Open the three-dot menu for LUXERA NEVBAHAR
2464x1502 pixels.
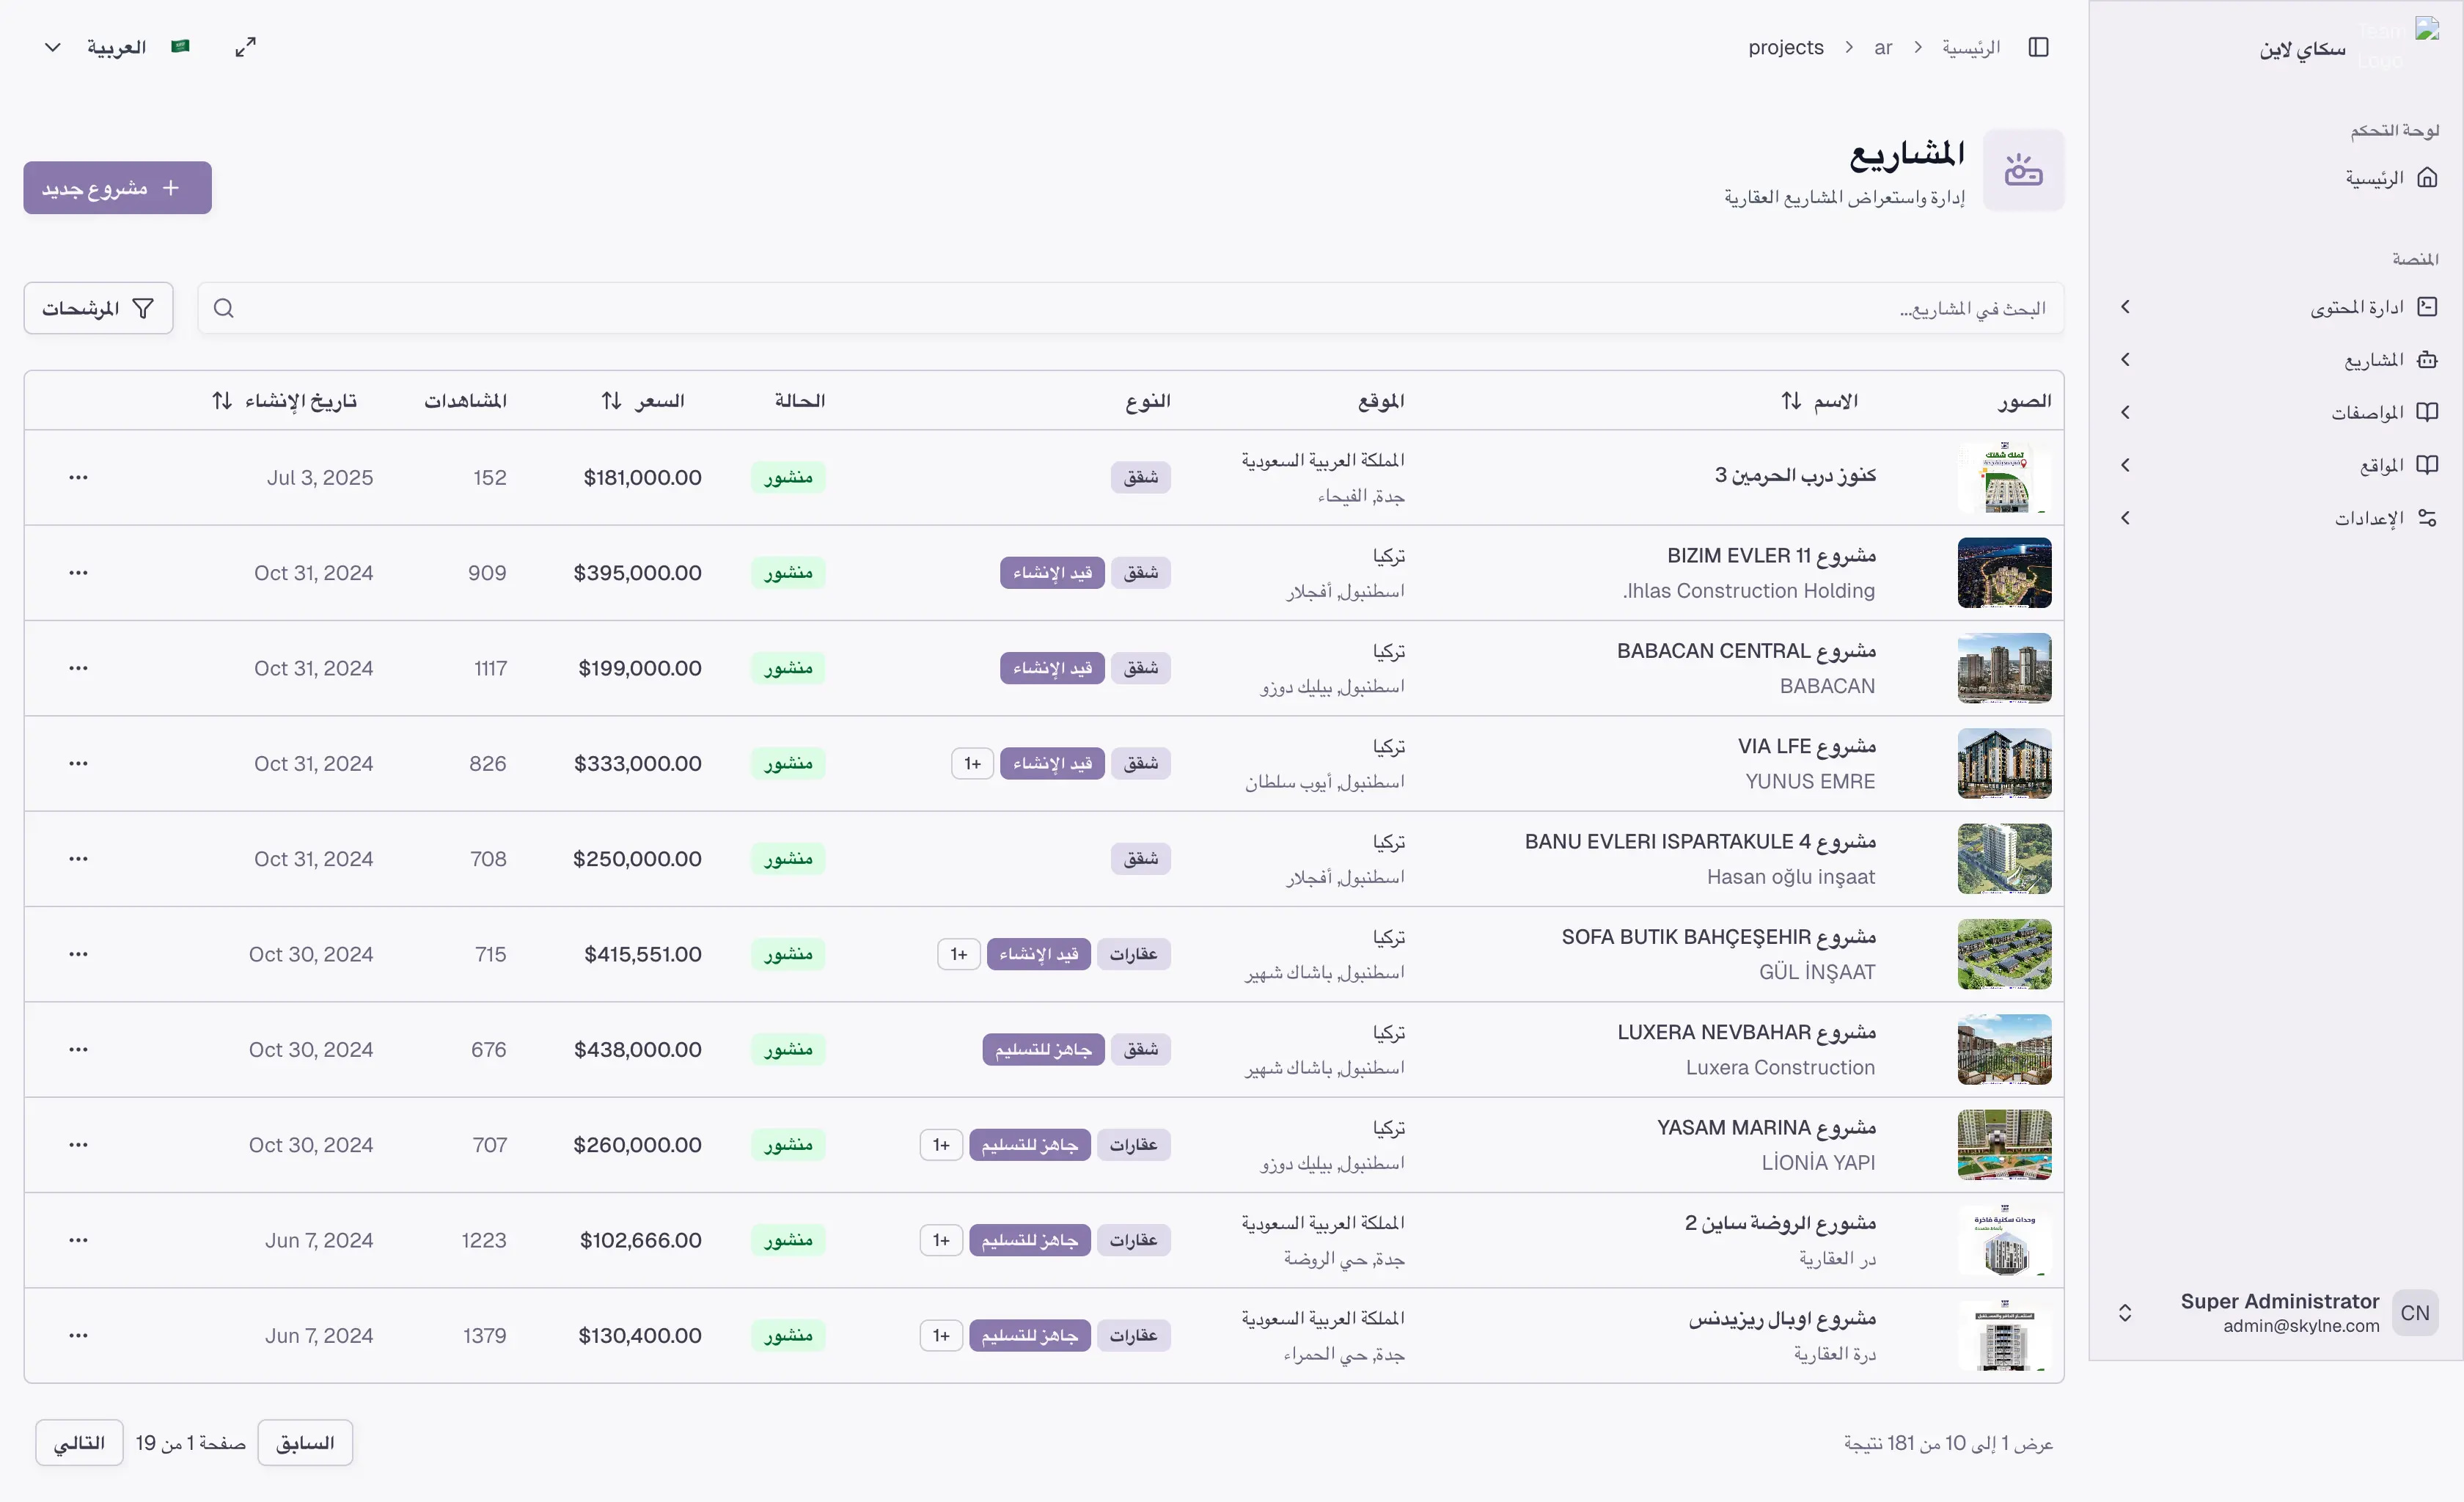point(78,1049)
